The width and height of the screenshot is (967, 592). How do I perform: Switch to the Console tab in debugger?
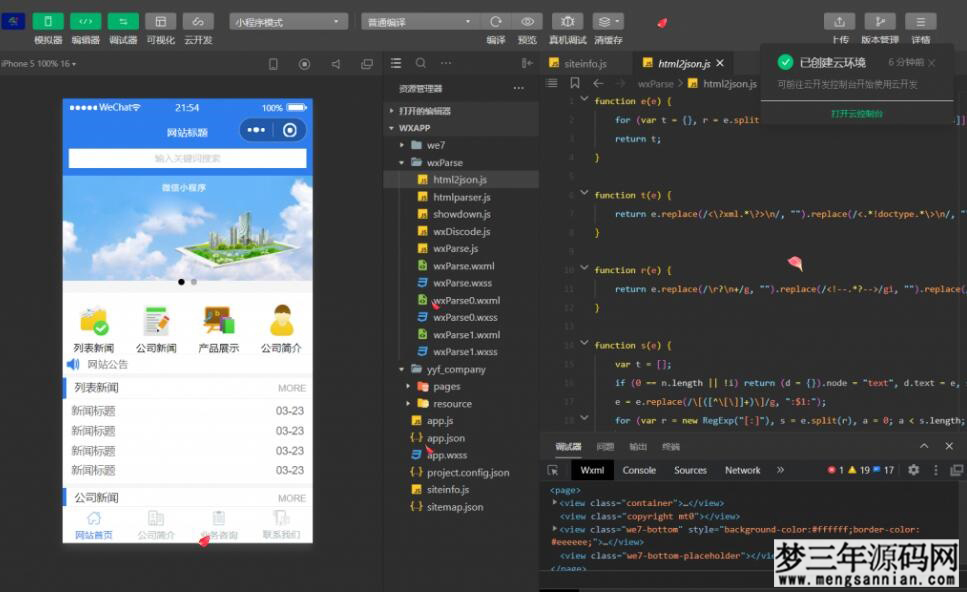[639, 470]
